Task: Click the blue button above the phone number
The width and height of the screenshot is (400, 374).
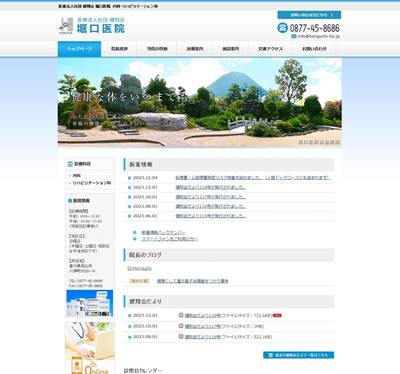Action: pos(309,15)
